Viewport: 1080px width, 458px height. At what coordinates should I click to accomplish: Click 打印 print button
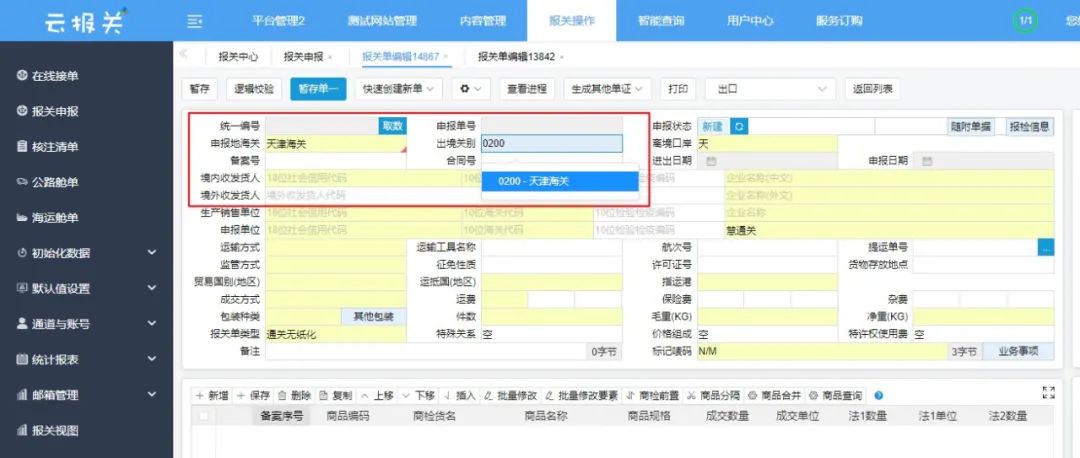[678, 89]
